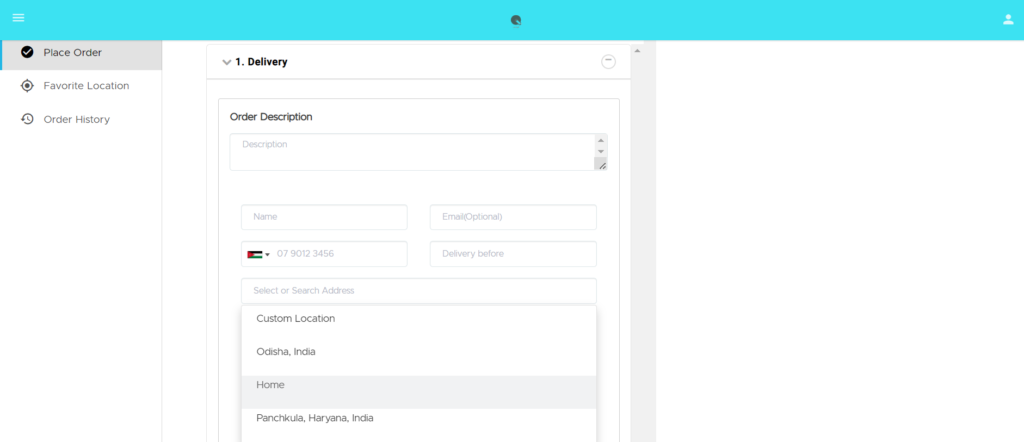This screenshot has width=1024, height=442.
Task: Click the 1. Delivery heading text
Action: pyautogui.click(x=261, y=62)
